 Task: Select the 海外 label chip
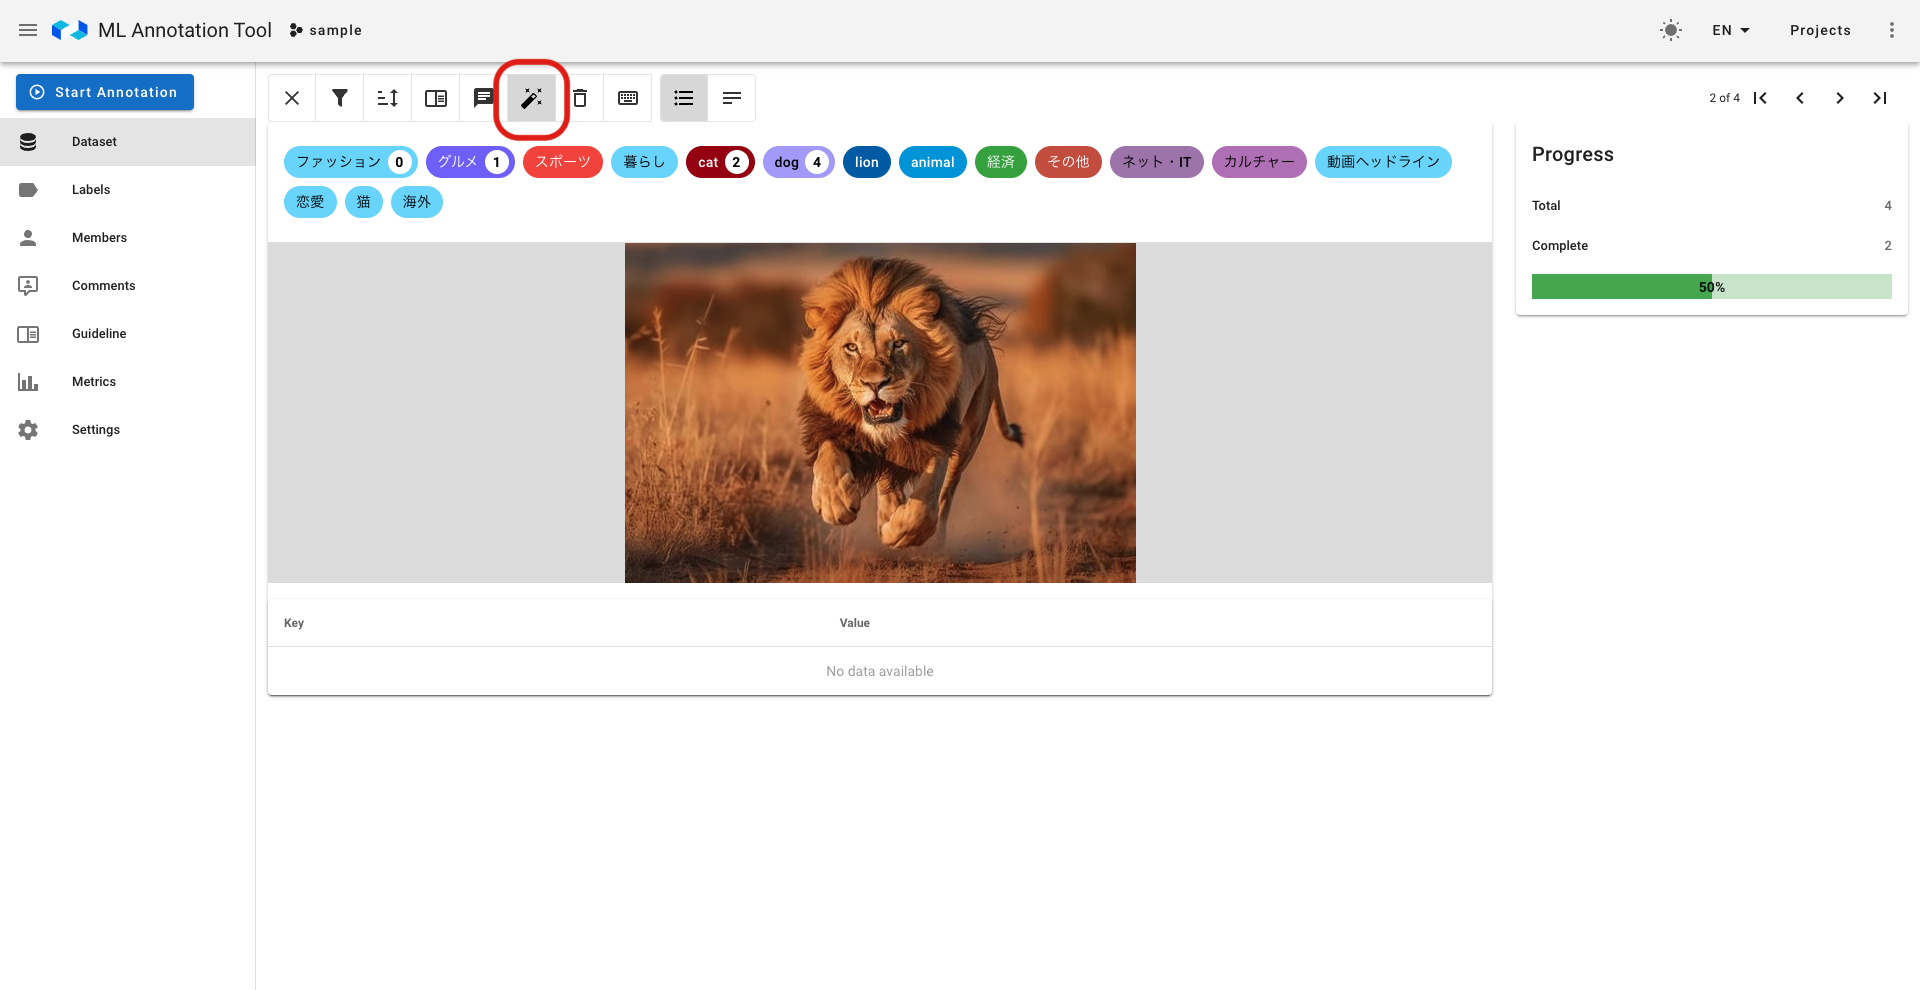tap(417, 202)
